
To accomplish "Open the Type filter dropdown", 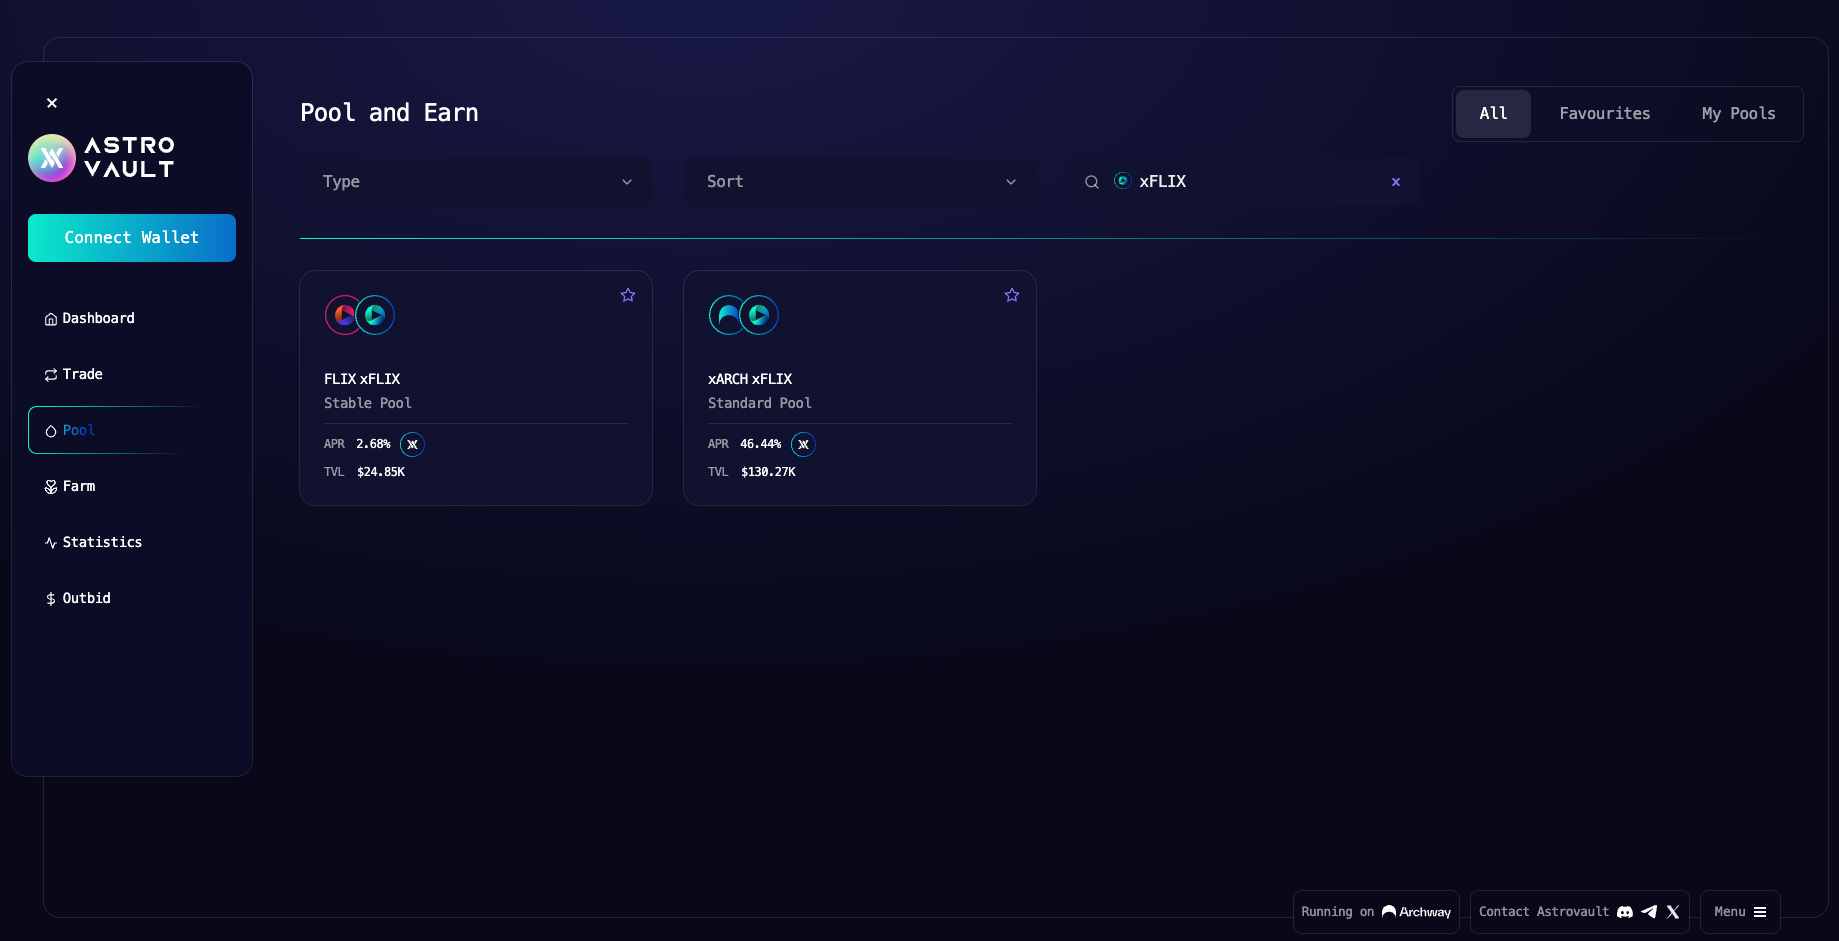I will [476, 182].
